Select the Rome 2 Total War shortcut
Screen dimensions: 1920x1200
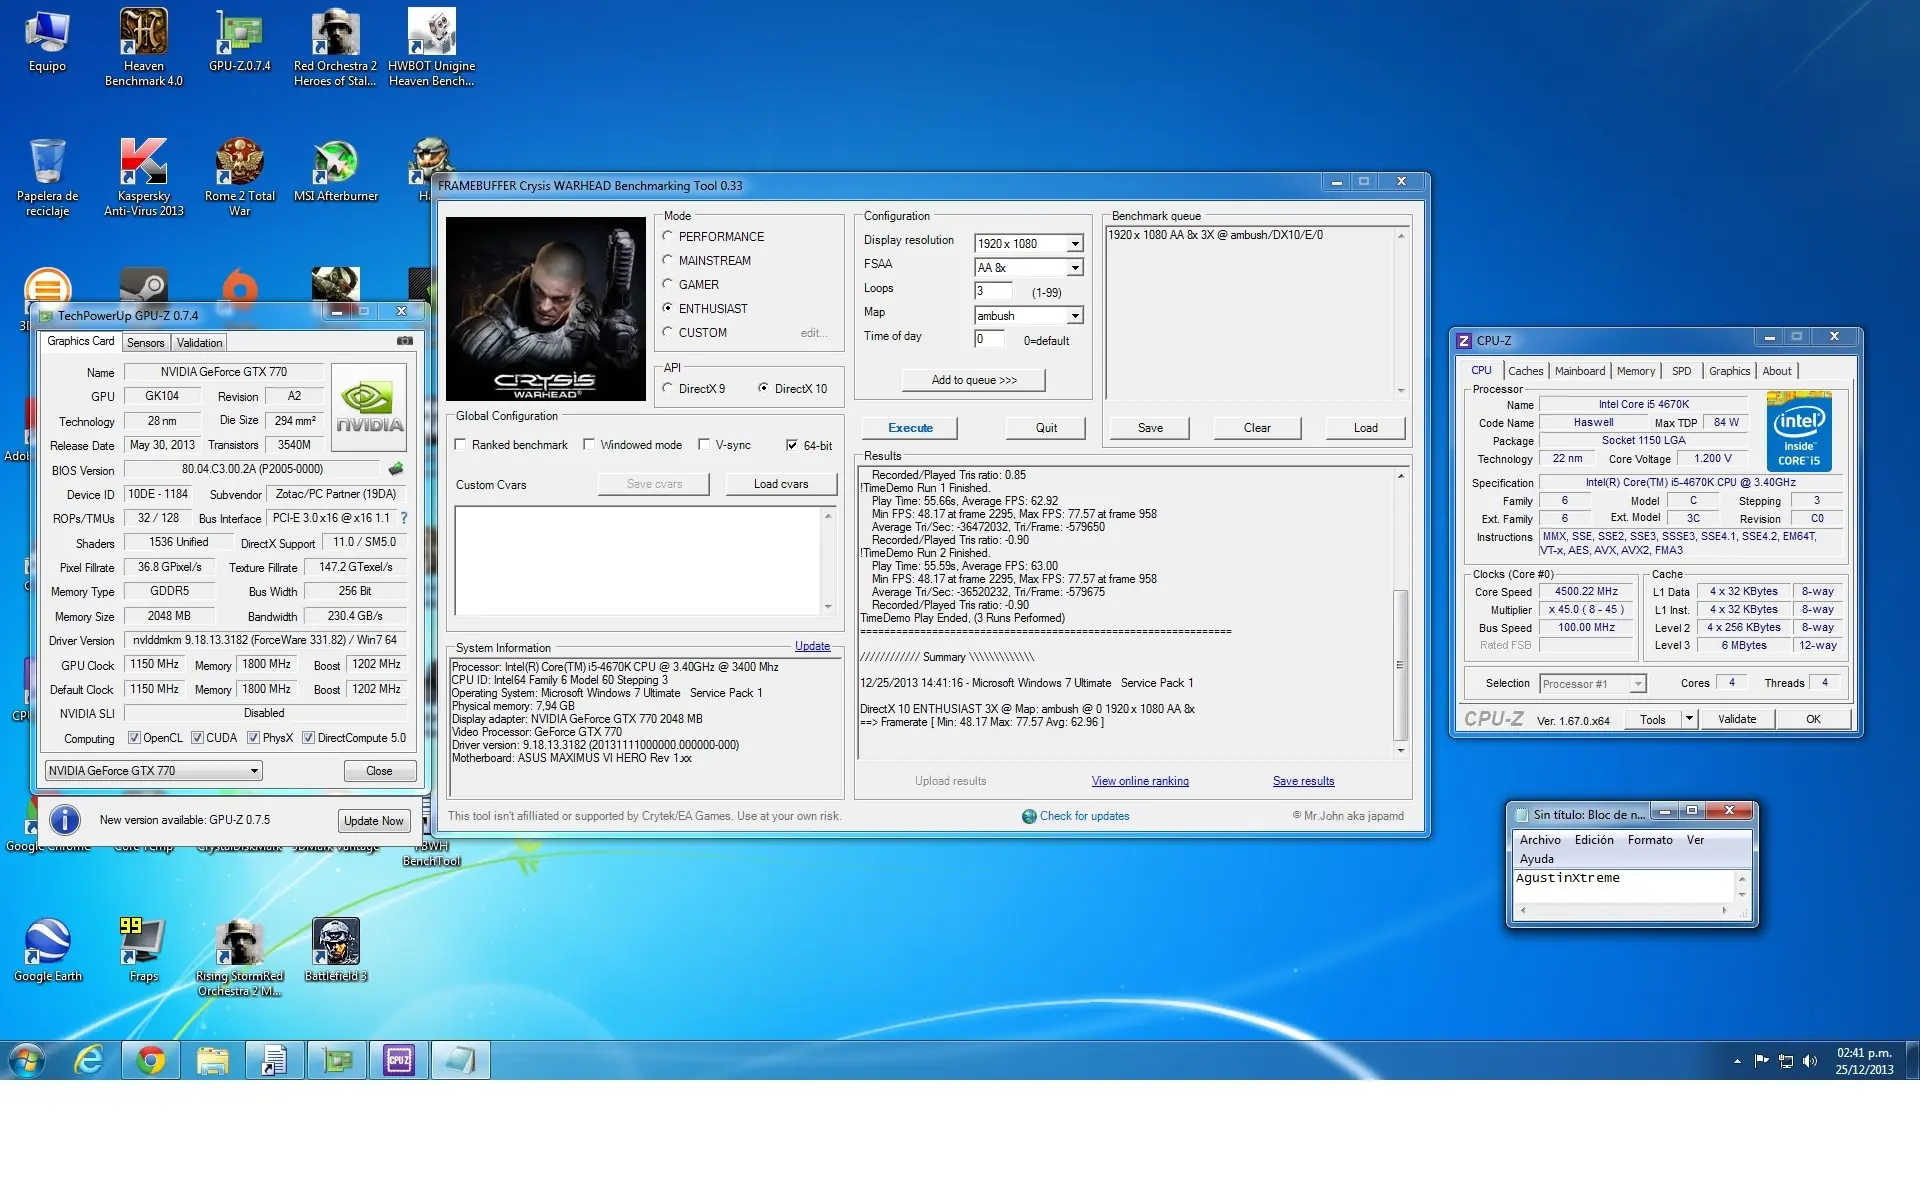pos(240,177)
